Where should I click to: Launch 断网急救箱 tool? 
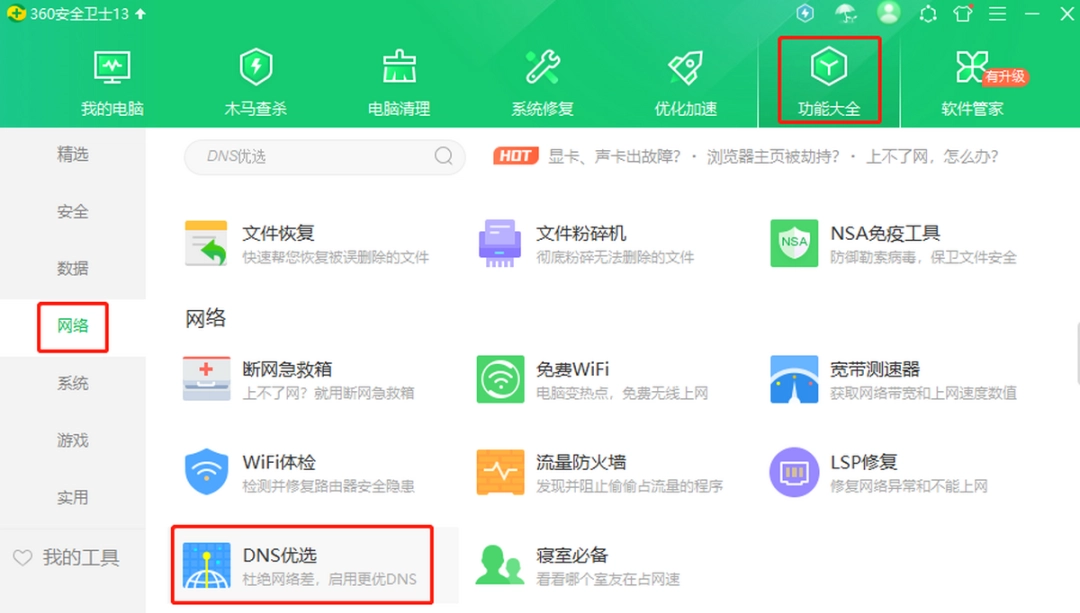tap(299, 379)
